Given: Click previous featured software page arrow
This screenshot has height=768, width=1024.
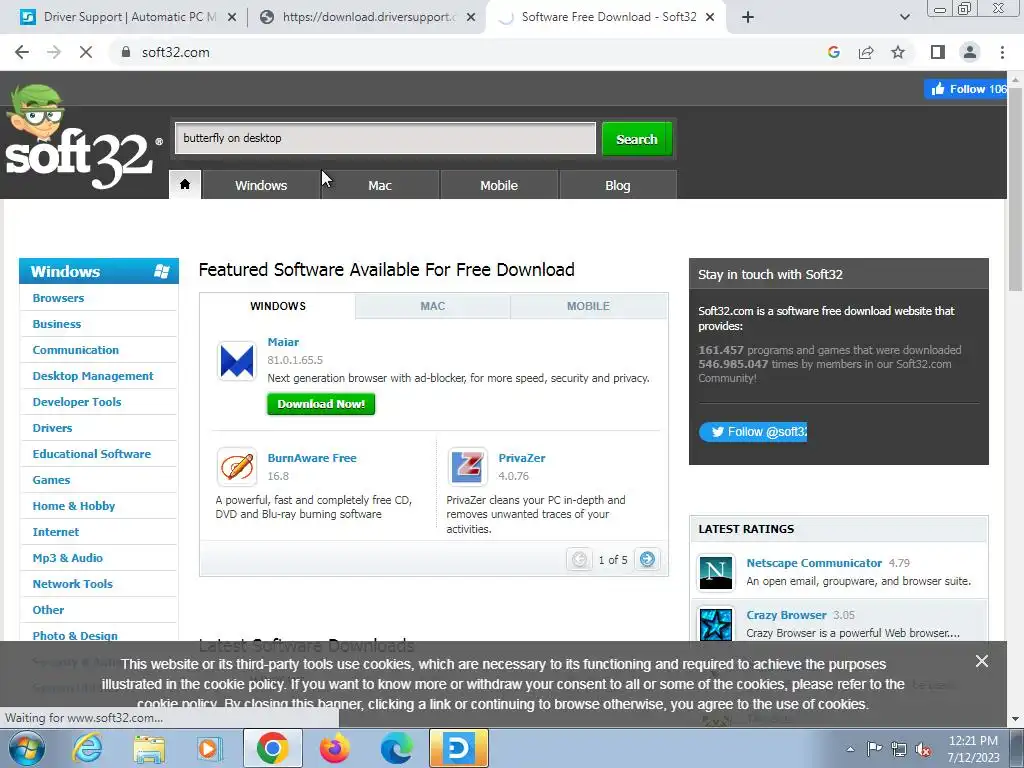Looking at the screenshot, I should pos(579,560).
